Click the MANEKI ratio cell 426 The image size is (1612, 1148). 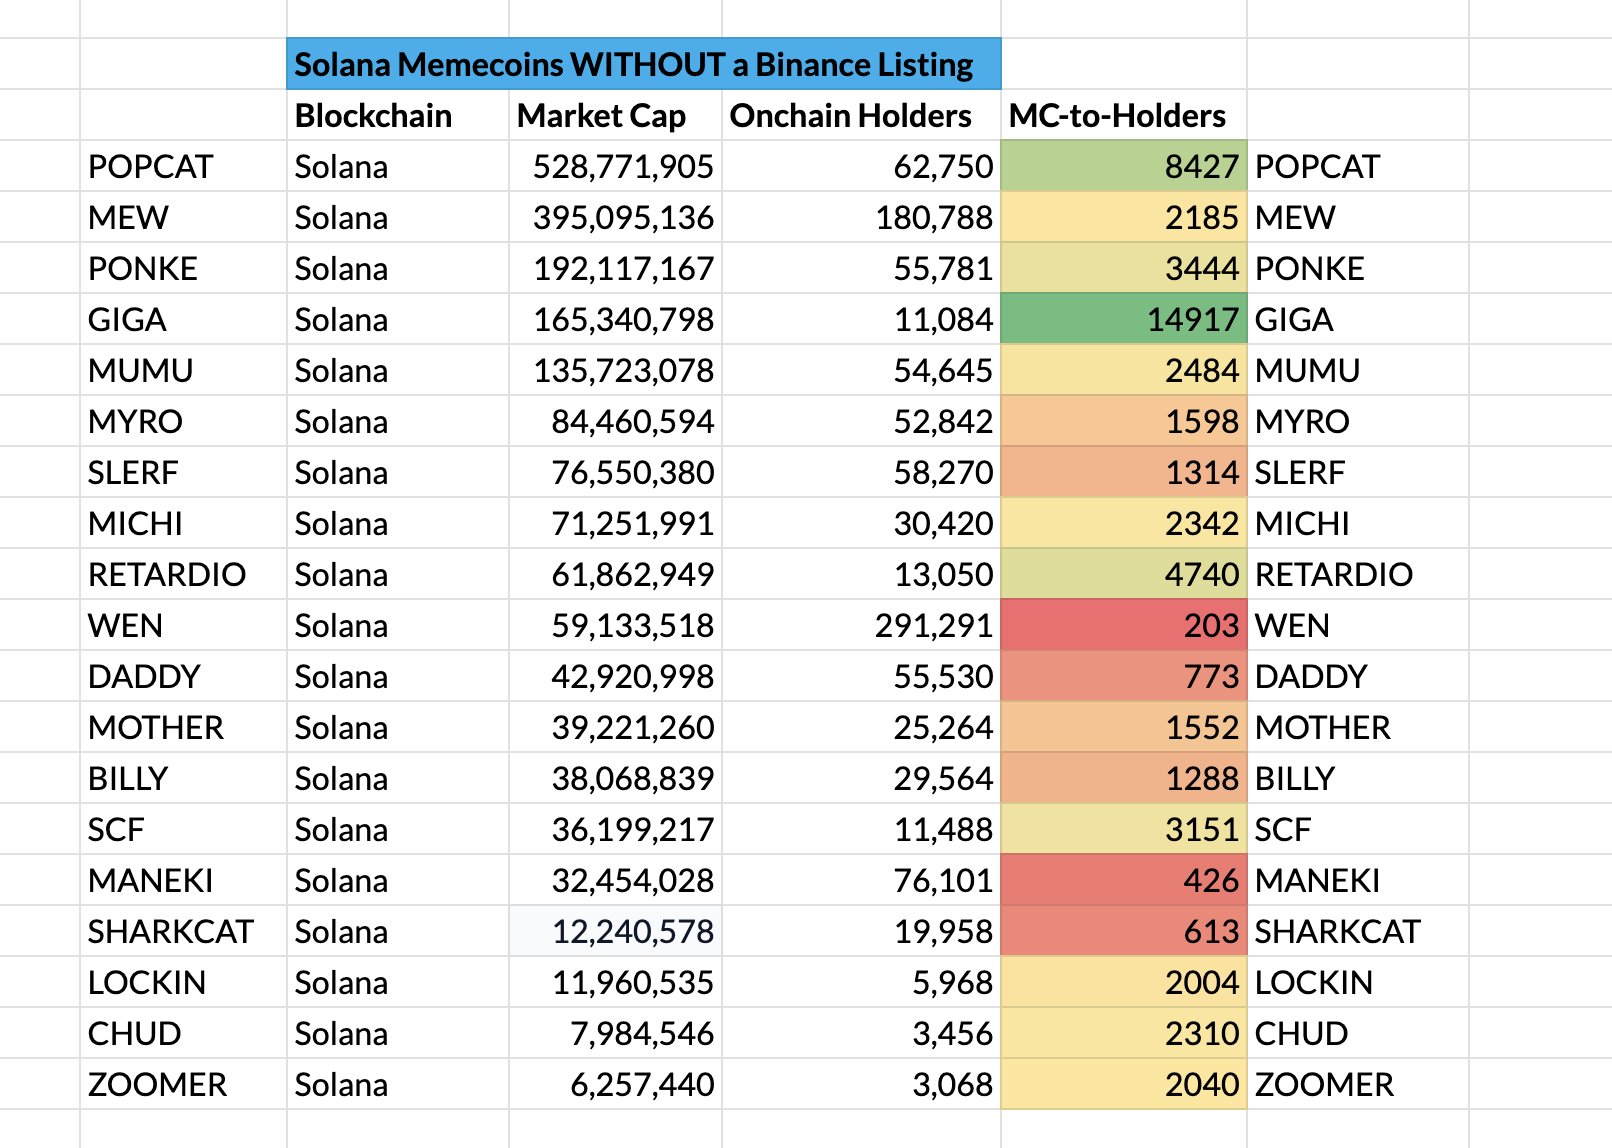1124,881
